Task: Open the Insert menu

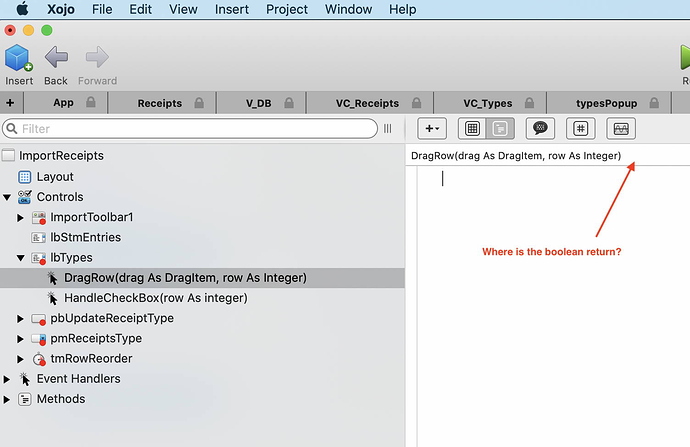Action: pos(231,9)
